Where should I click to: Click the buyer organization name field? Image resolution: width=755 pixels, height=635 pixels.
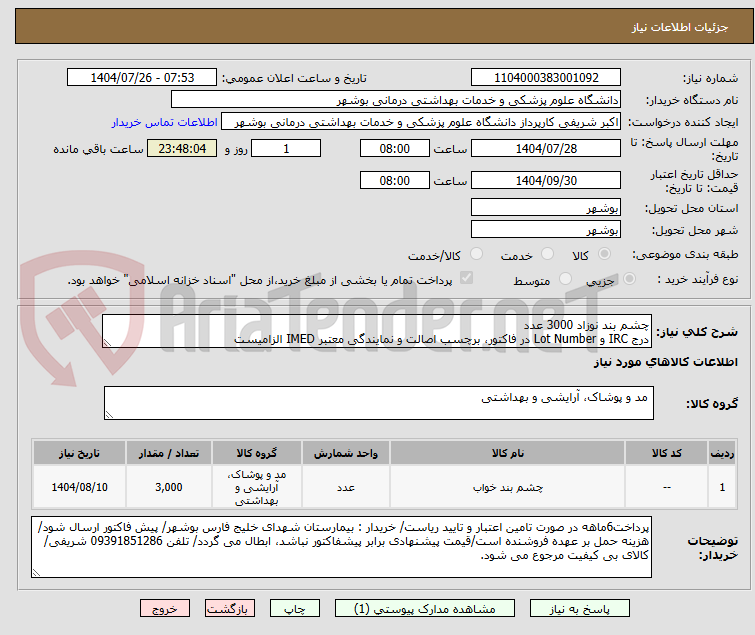(396, 100)
